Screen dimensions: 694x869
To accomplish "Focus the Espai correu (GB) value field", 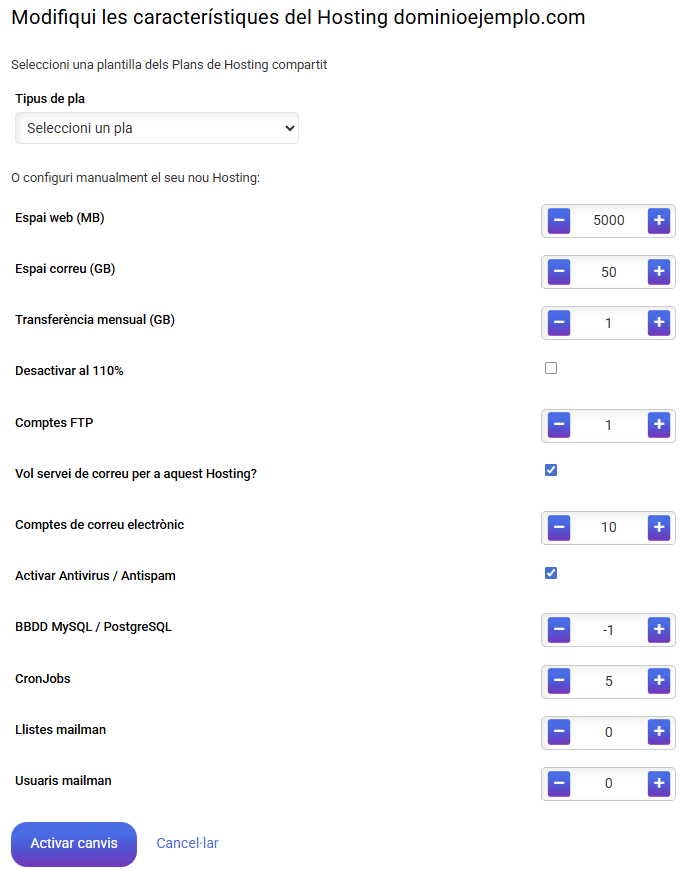I will 608,272.
